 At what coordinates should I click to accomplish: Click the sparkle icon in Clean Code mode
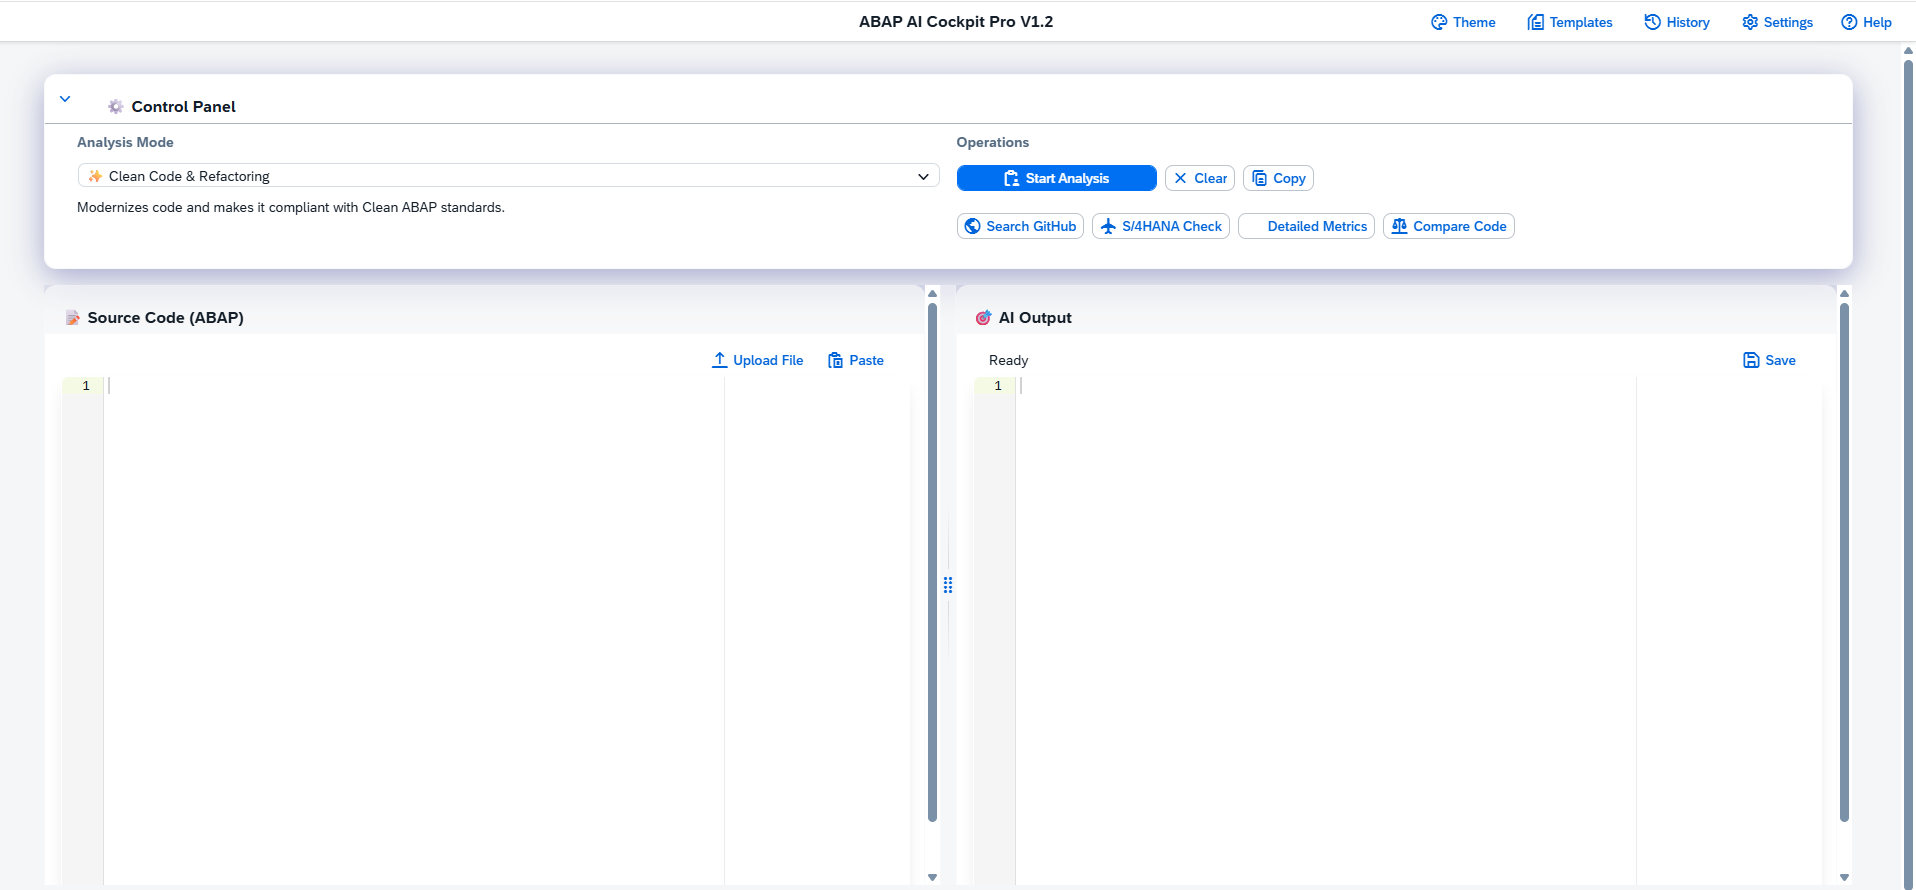tap(95, 176)
